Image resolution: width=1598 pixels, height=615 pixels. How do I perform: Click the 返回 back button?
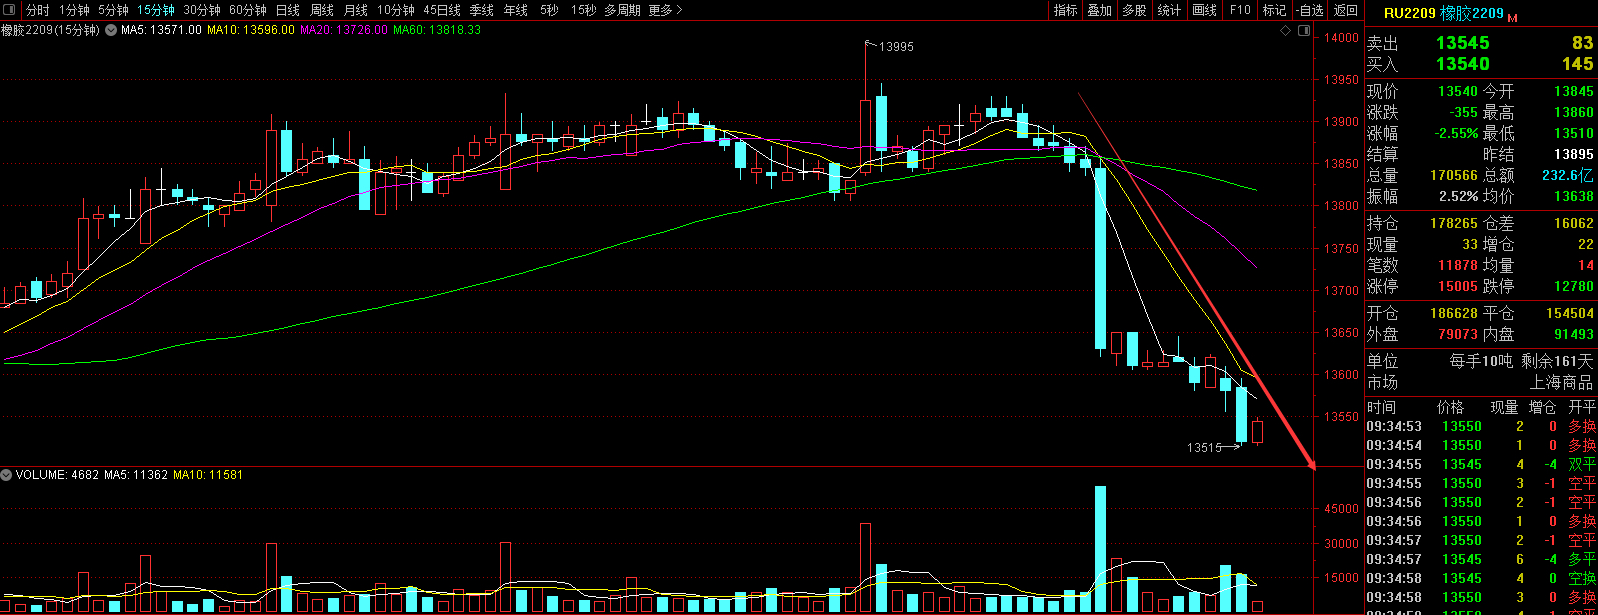[1346, 10]
